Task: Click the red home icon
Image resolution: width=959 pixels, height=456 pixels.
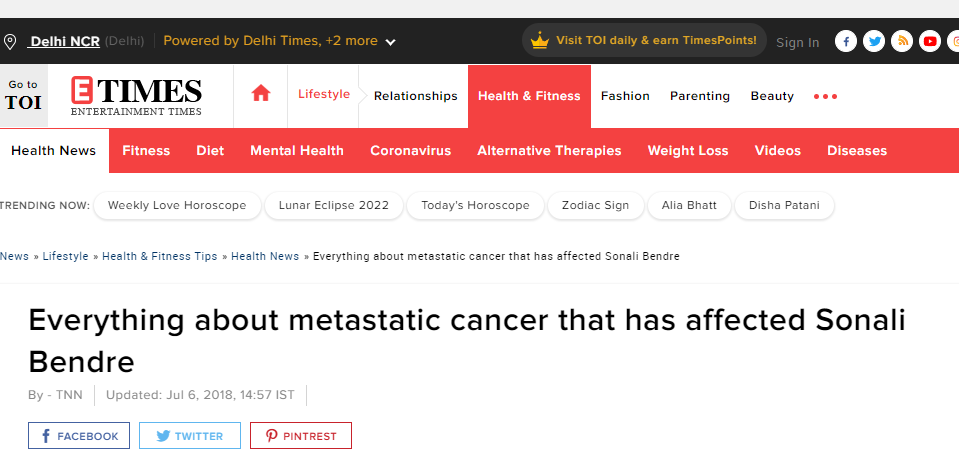Action: (261, 94)
